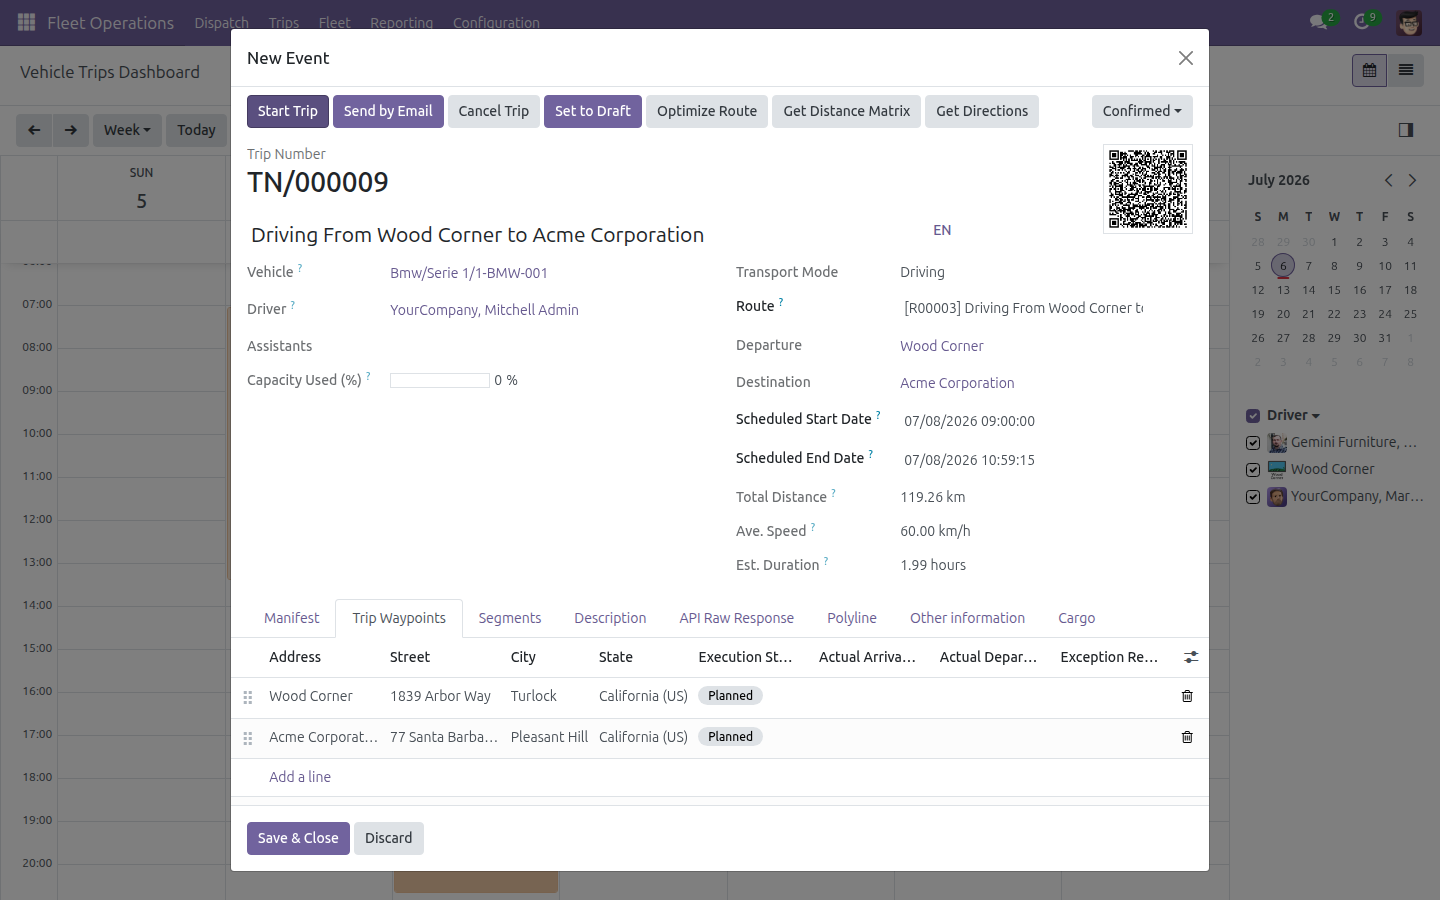Click the Send by Email button
Viewport: 1440px width, 900px height.
click(x=388, y=111)
